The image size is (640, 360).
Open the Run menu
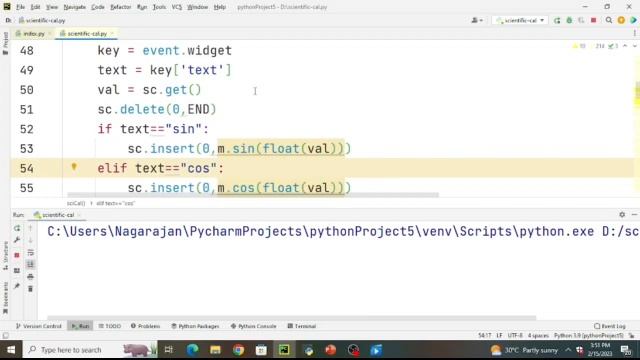142,7
